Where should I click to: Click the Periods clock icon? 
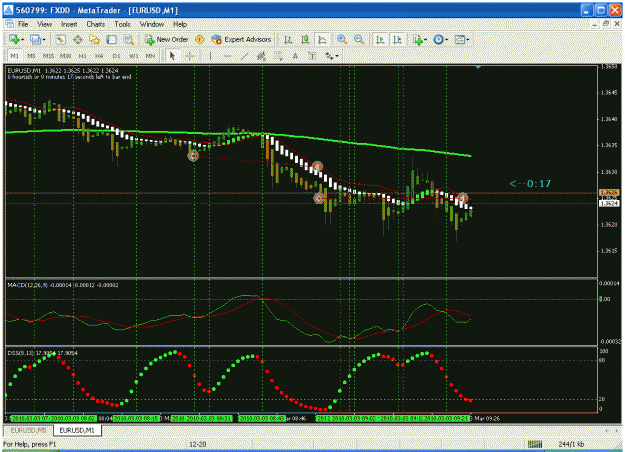438,39
